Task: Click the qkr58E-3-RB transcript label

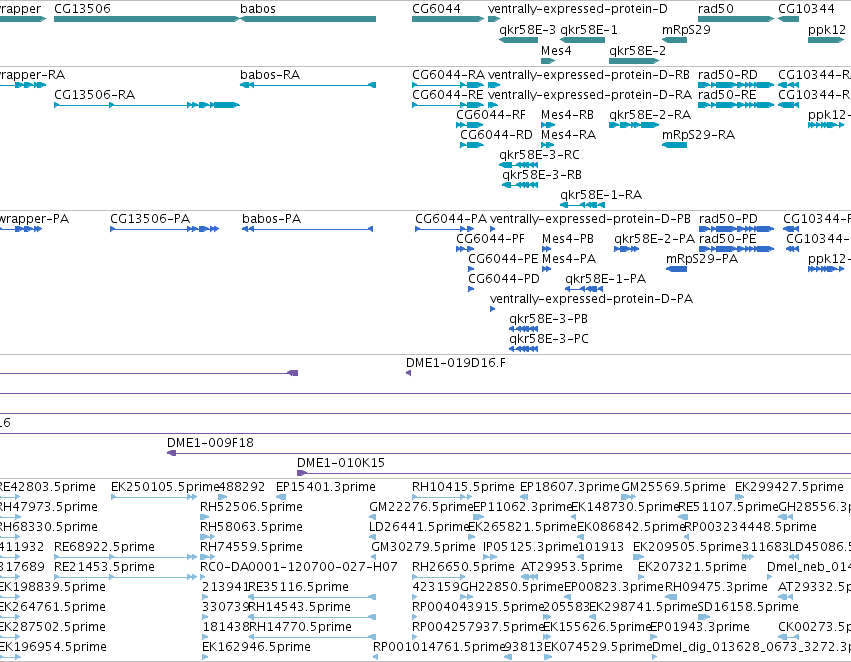Action: click(x=542, y=175)
